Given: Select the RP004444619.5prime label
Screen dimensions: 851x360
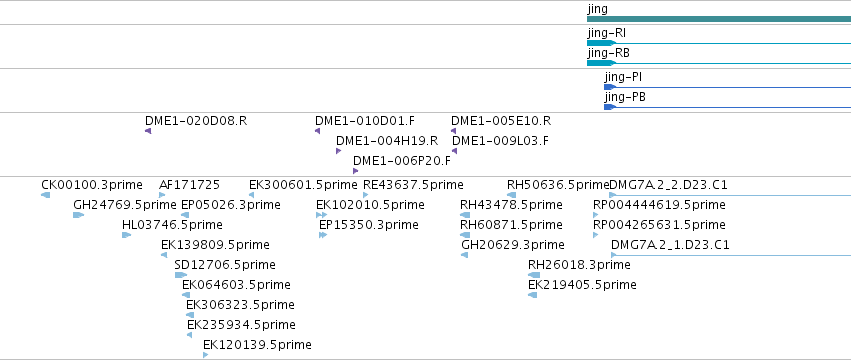Looking at the screenshot, I should point(659,205).
